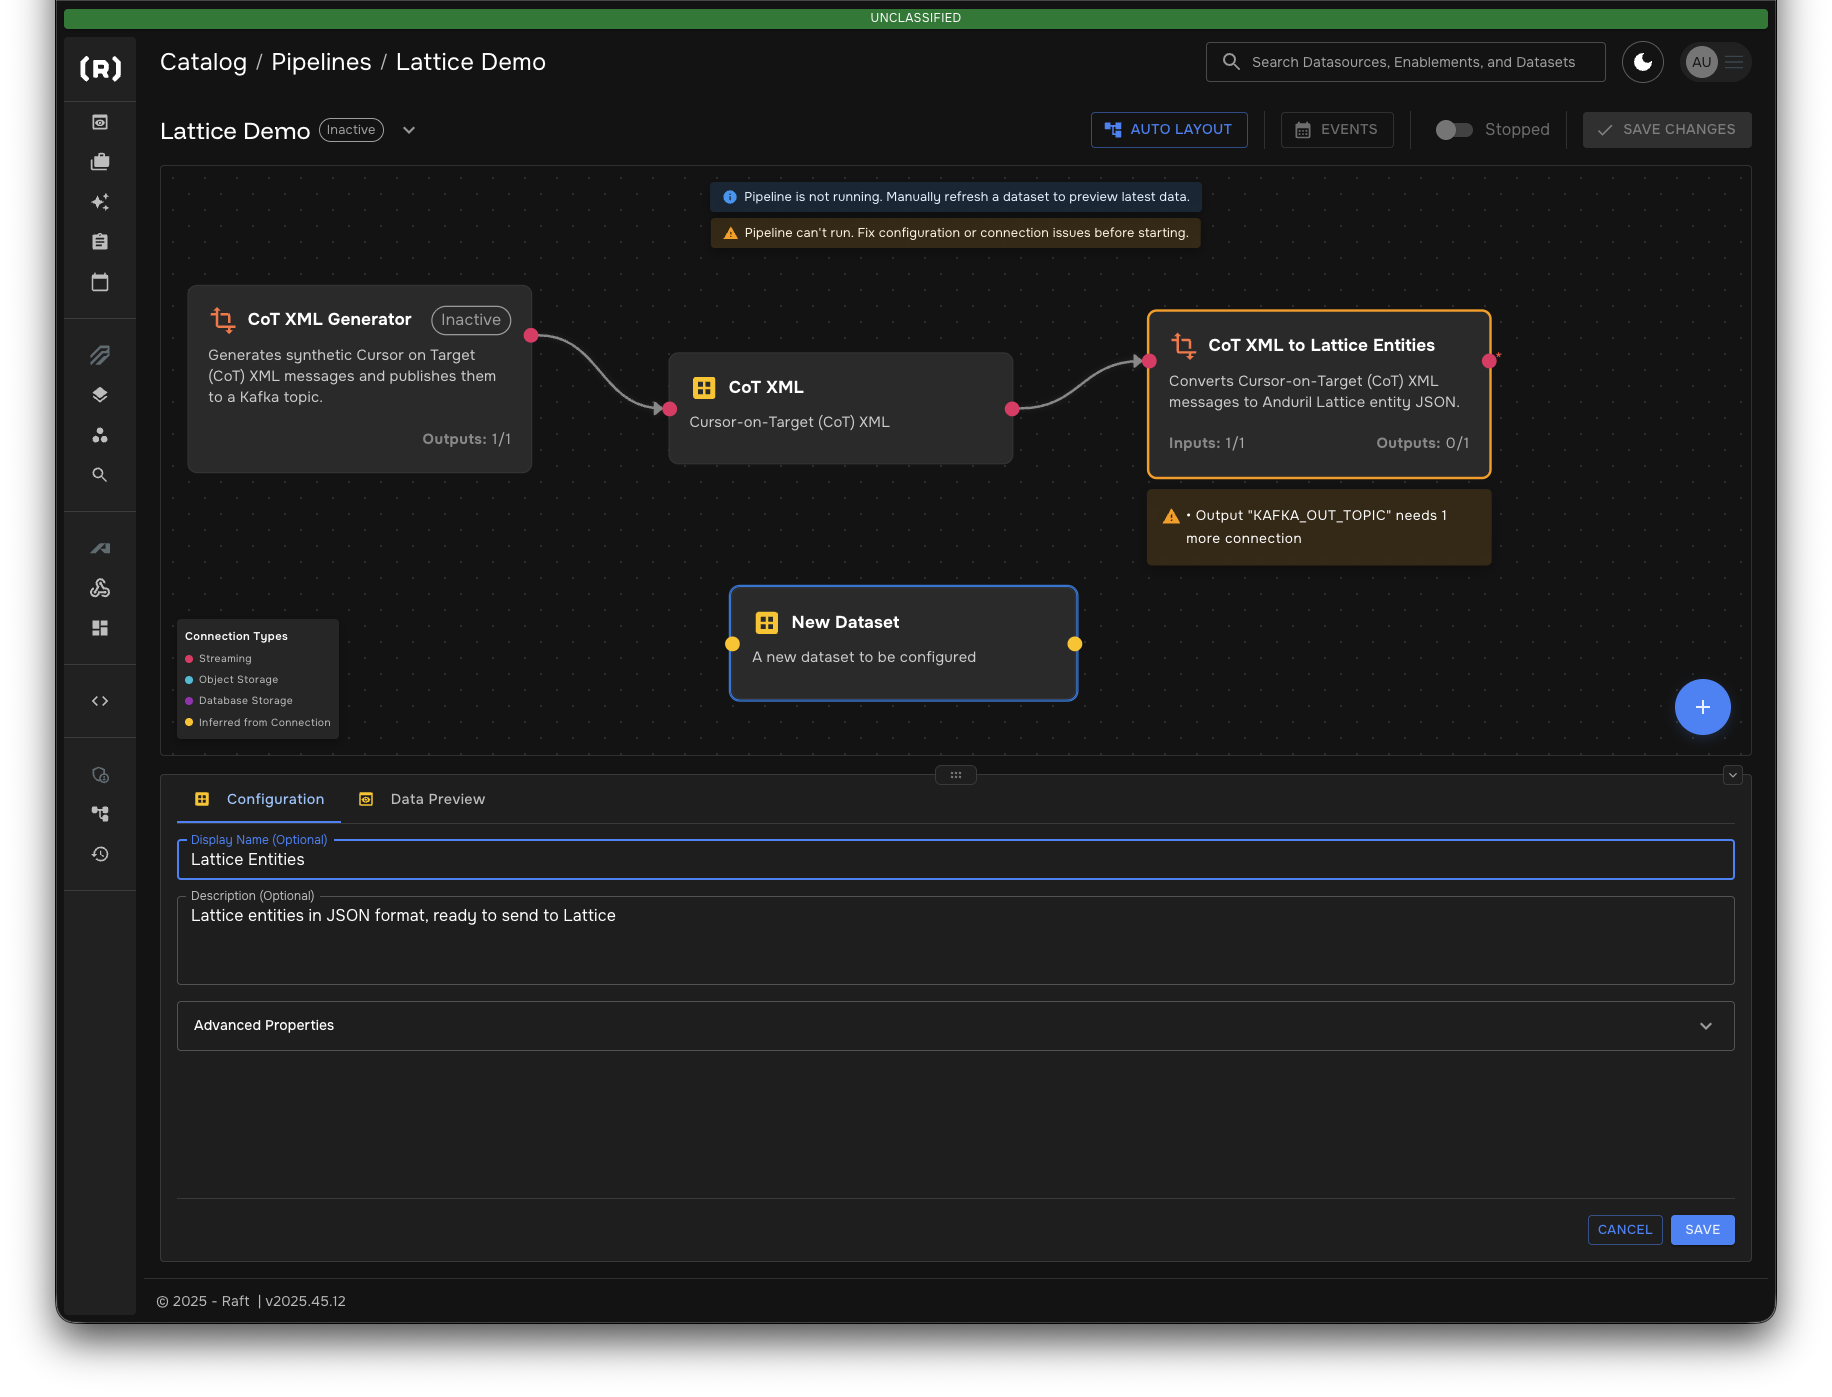This screenshot has width=1832, height=1397.
Task: Click the output port of CoT XML node
Action: point(1012,409)
